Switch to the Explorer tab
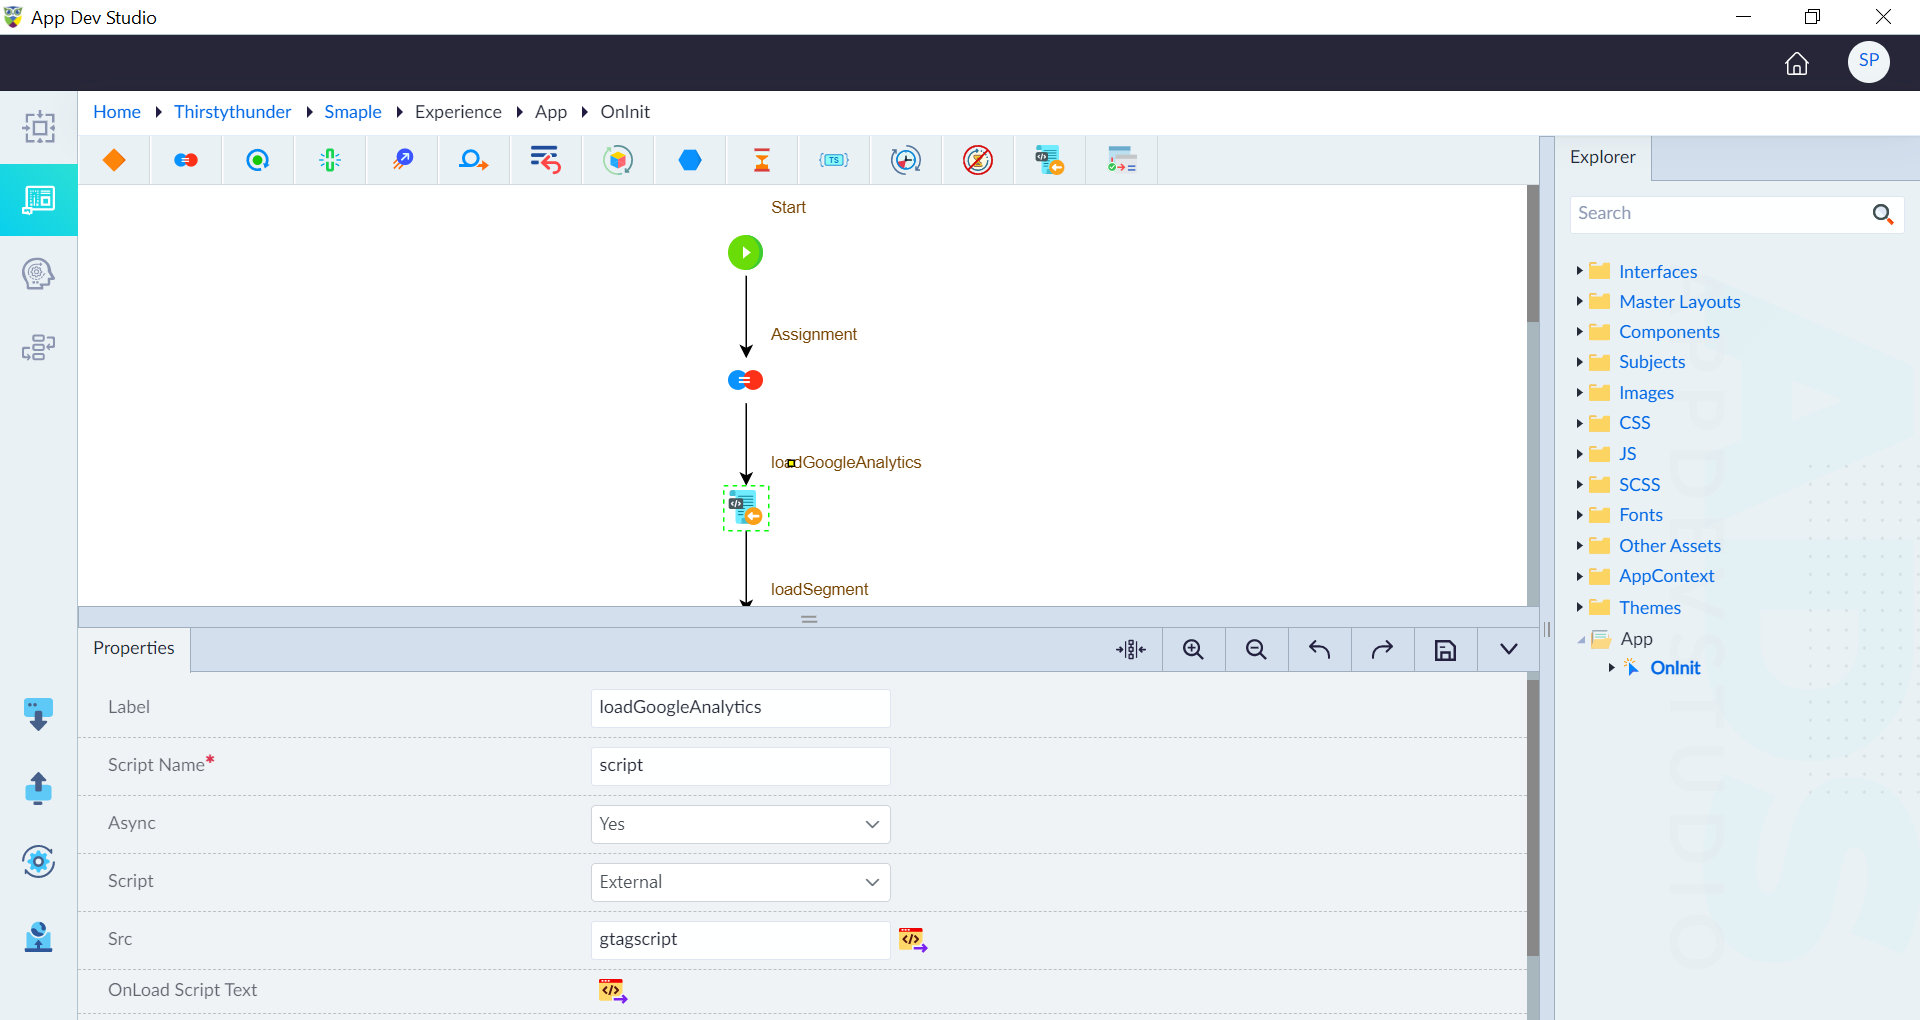Viewport: 1920px width, 1020px height. point(1603,157)
